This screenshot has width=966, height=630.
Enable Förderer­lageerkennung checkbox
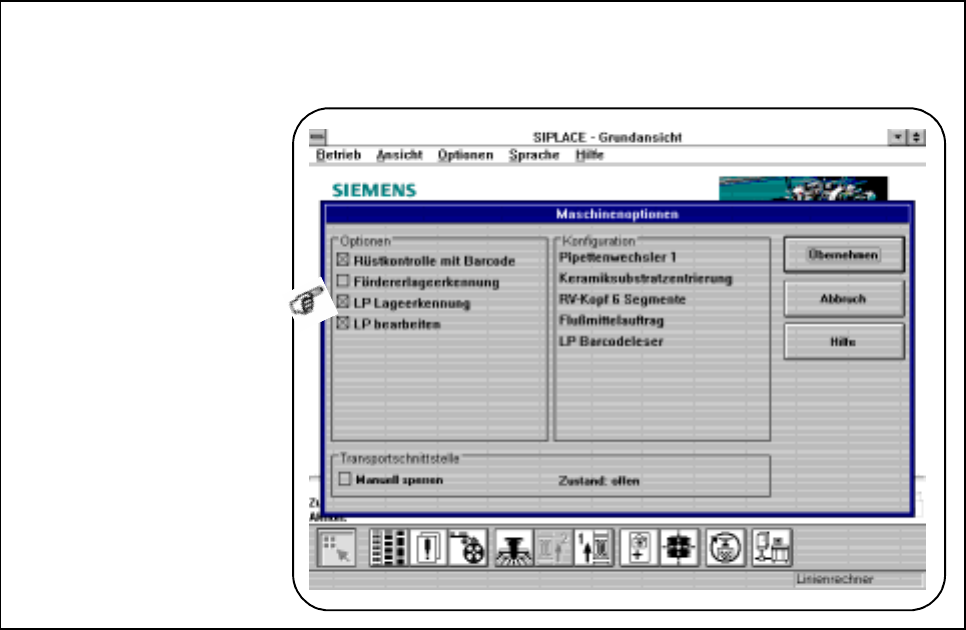343,281
